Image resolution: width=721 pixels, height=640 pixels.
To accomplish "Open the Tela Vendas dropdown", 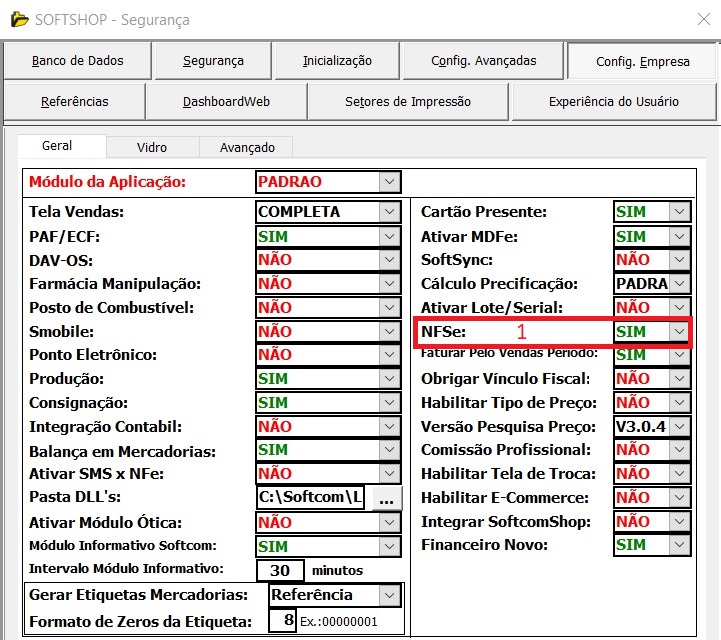I will [x=389, y=212].
